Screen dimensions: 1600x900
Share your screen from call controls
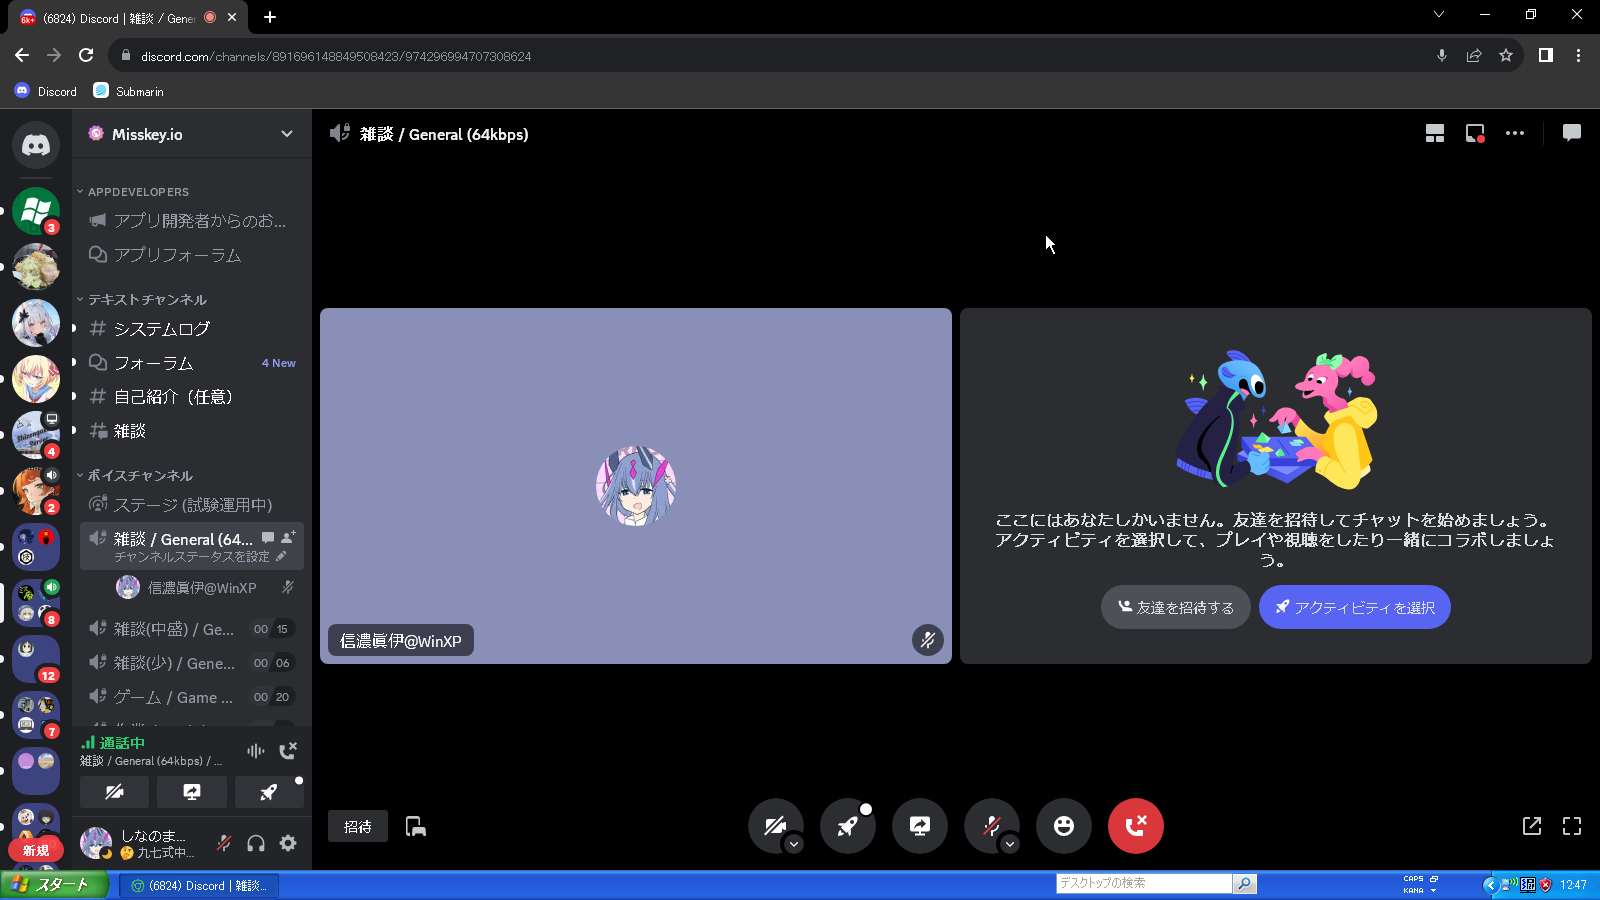(920, 826)
